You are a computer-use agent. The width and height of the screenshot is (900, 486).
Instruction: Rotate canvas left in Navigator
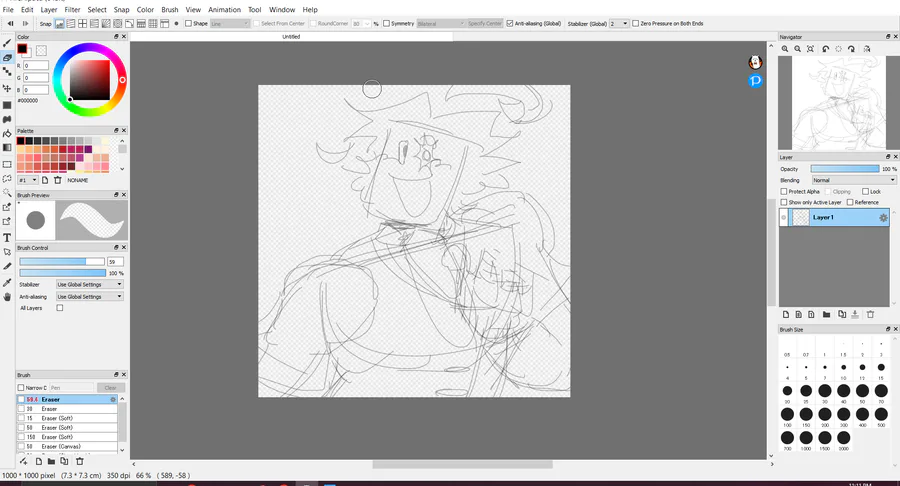(x=825, y=49)
